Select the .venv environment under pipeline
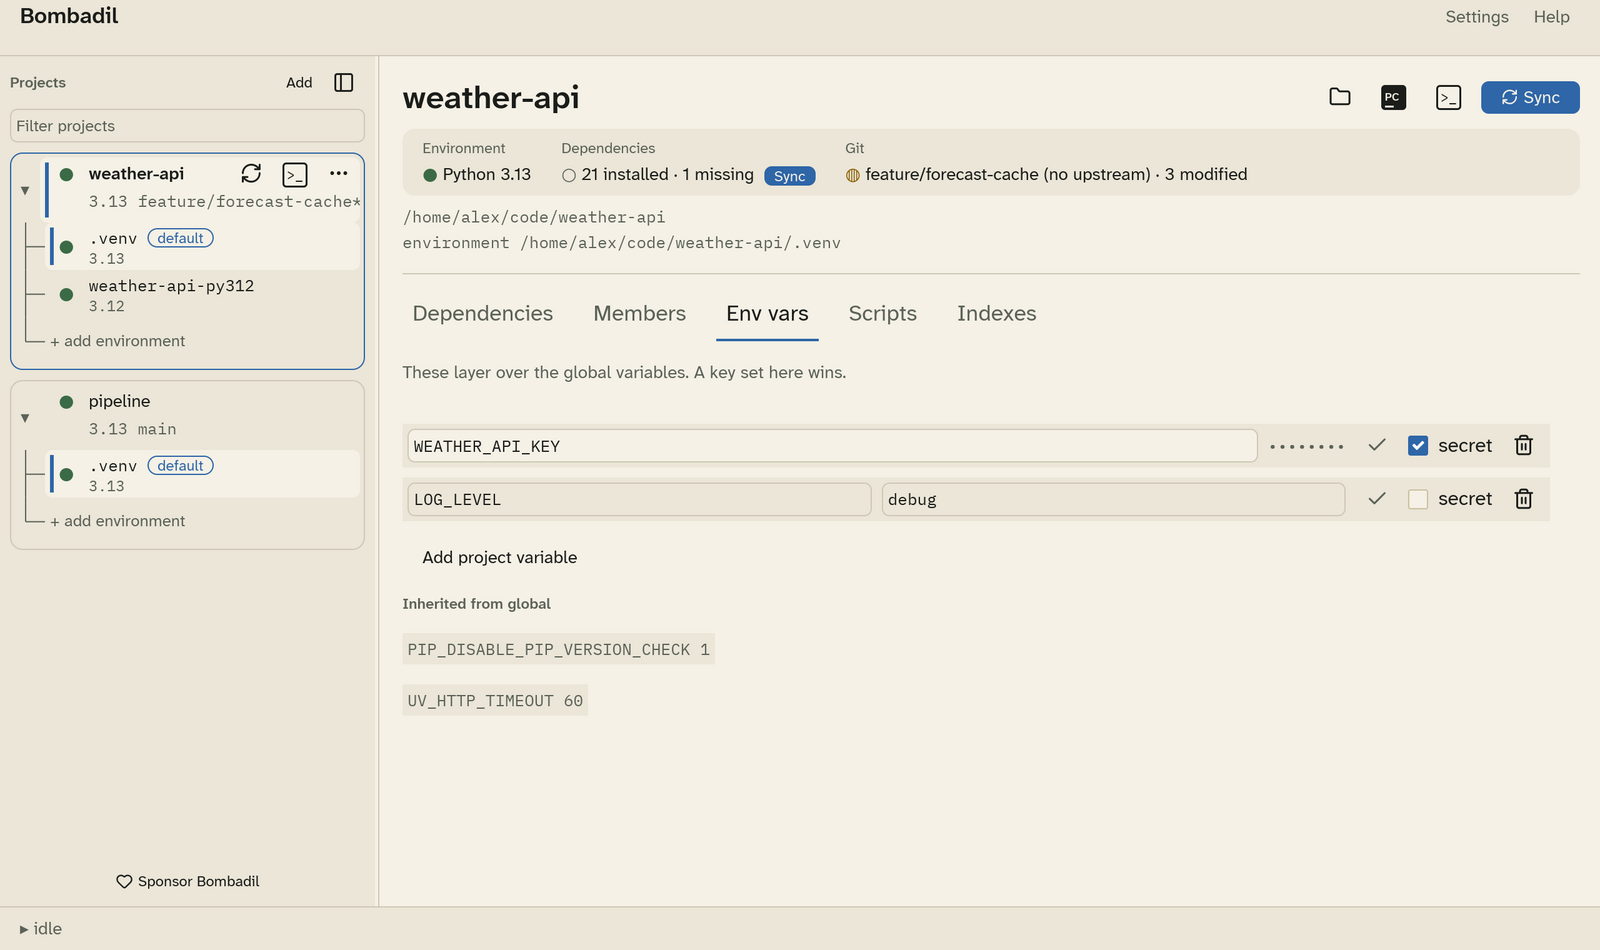This screenshot has height=950, width=1600. pyautogui.click(x=204, y=474)
